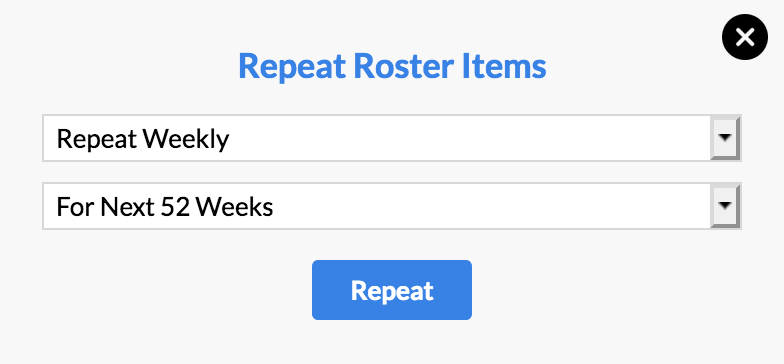This screenshot has width=784, height=364.
Task: Submit the form with the Repeat button
Action: pyautogui.click(x=392, y=290)
